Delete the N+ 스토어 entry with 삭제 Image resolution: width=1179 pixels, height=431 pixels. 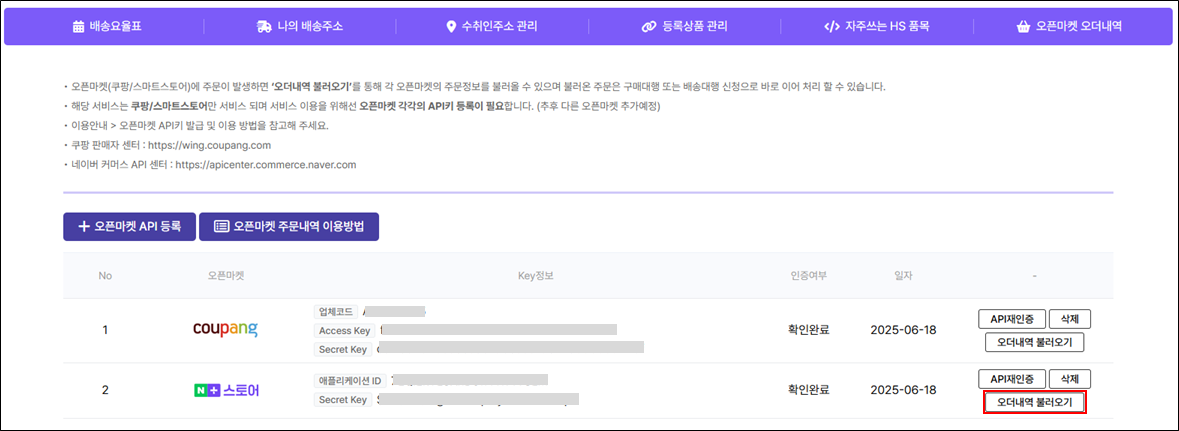1070,379
